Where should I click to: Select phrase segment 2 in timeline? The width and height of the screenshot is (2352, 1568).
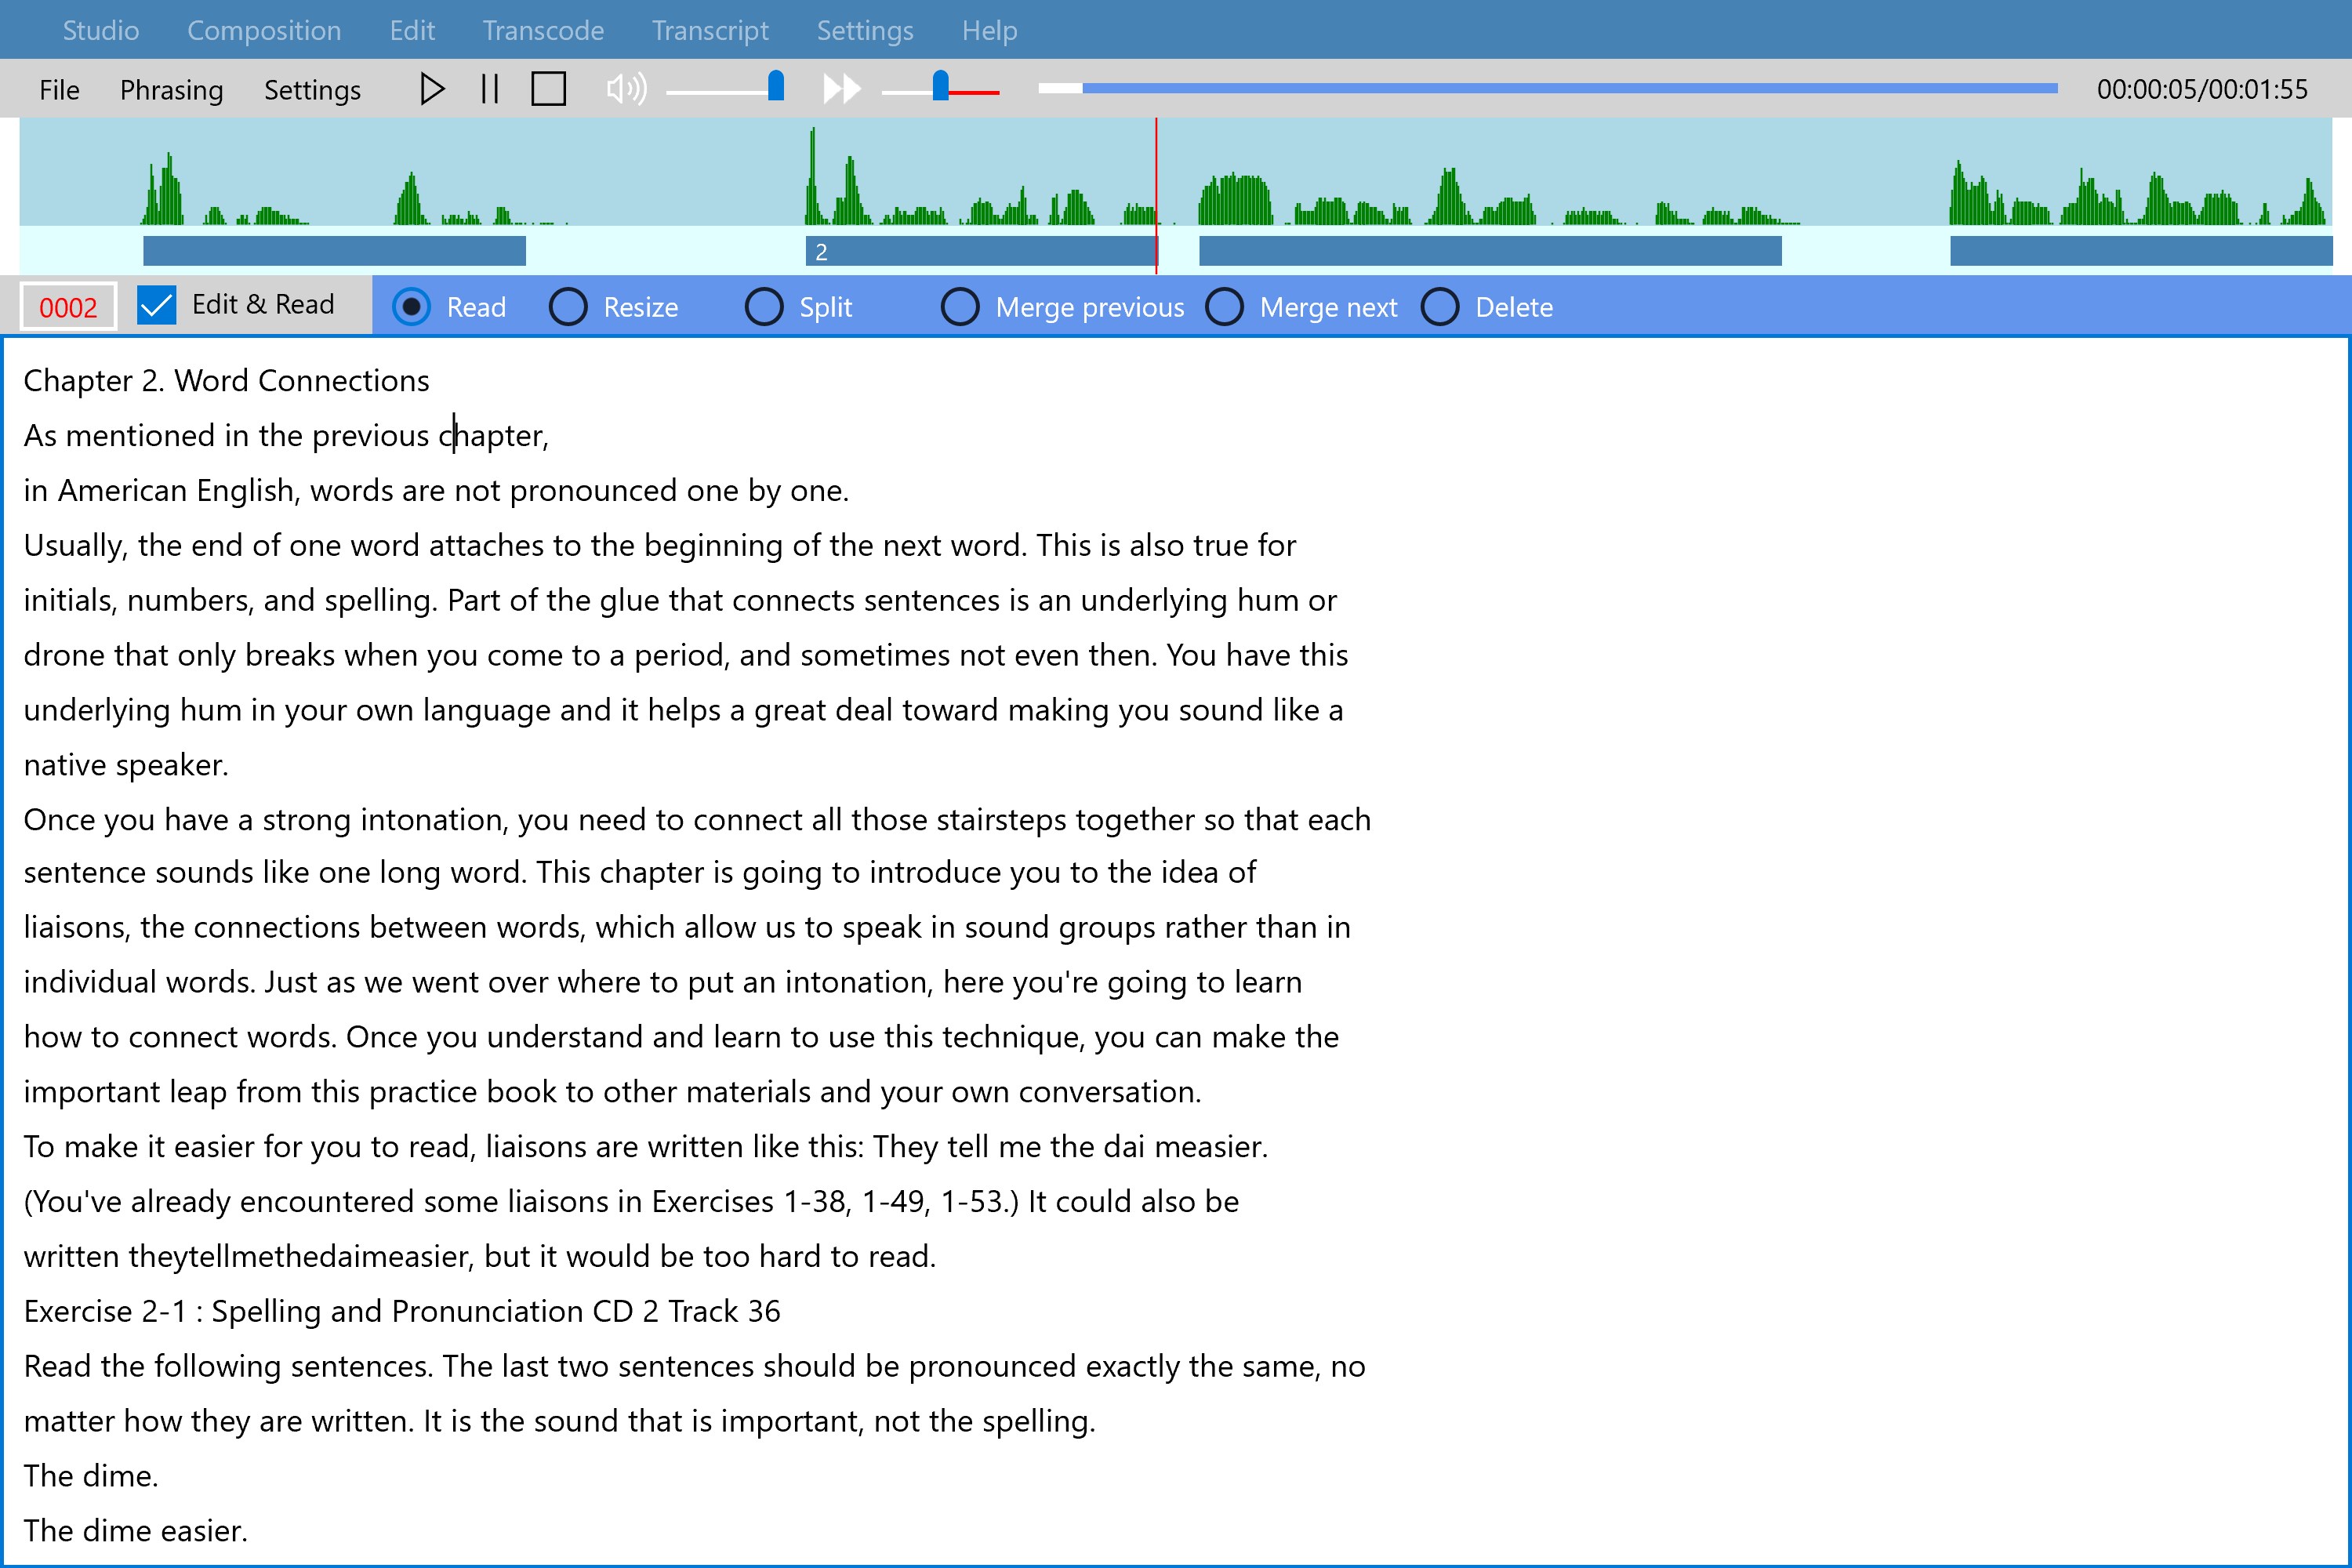(980, 251)
